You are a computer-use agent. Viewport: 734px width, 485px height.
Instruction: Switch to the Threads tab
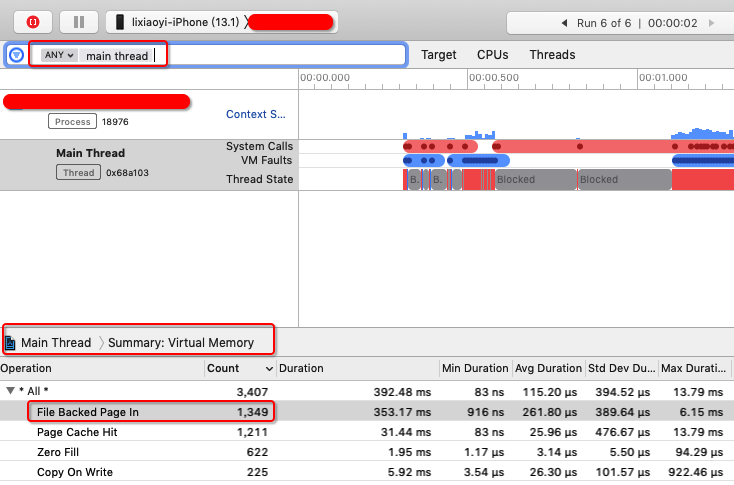(552, 55)
